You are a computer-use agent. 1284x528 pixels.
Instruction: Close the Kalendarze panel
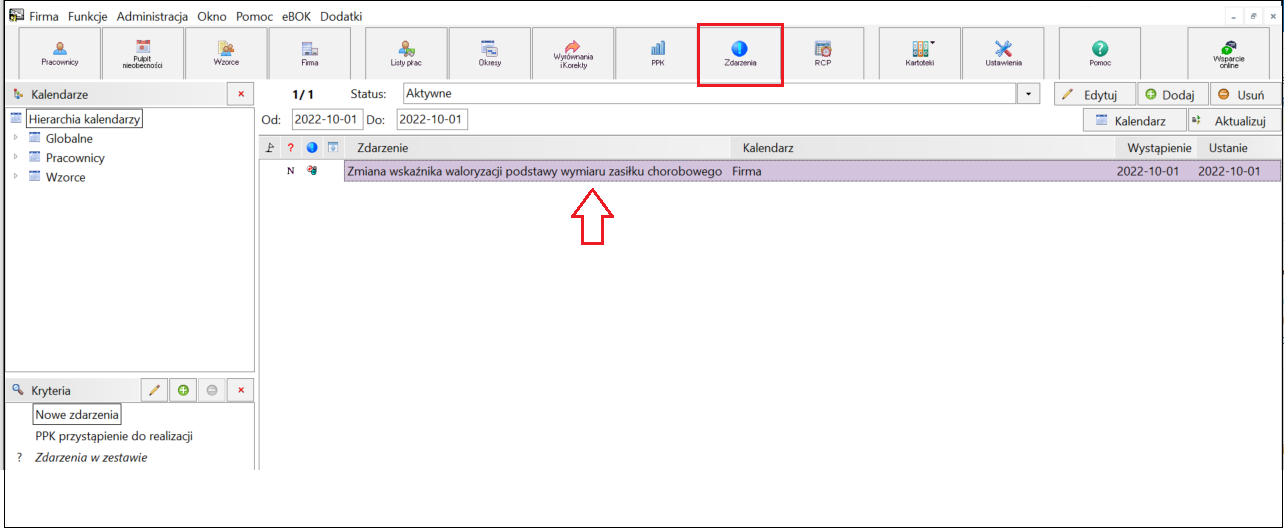(x=240, y=94)
